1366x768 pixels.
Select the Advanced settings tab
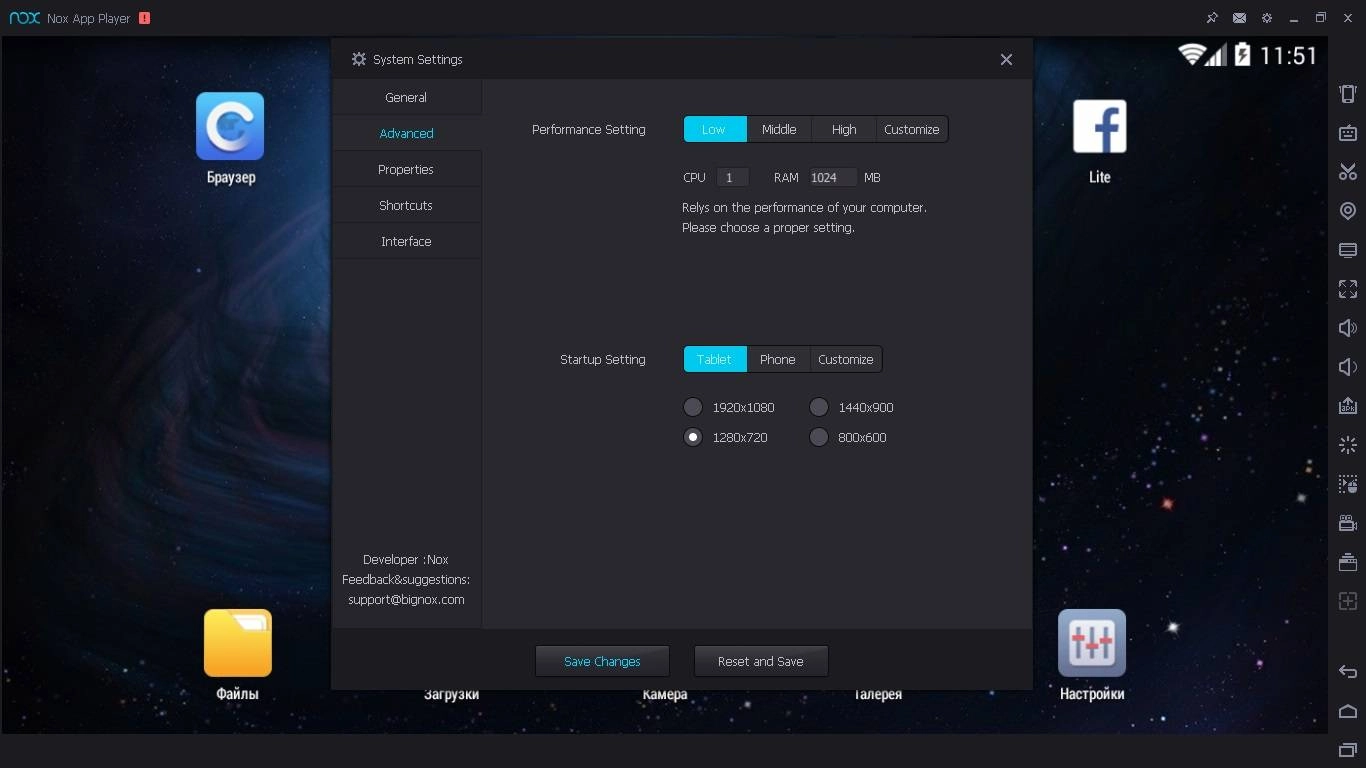[406, 133]
